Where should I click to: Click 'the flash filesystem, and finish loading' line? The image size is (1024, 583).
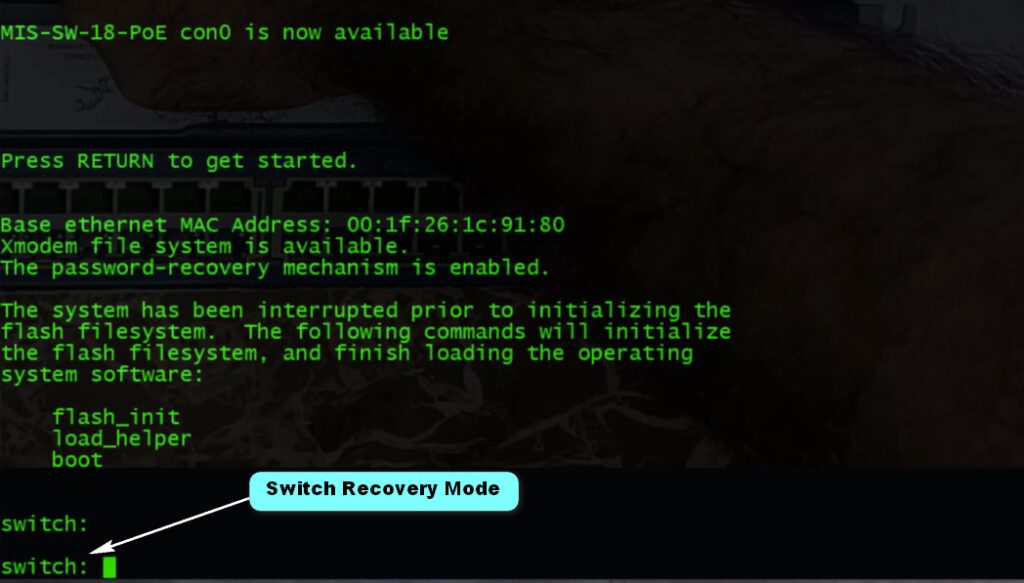coord(346,353)
